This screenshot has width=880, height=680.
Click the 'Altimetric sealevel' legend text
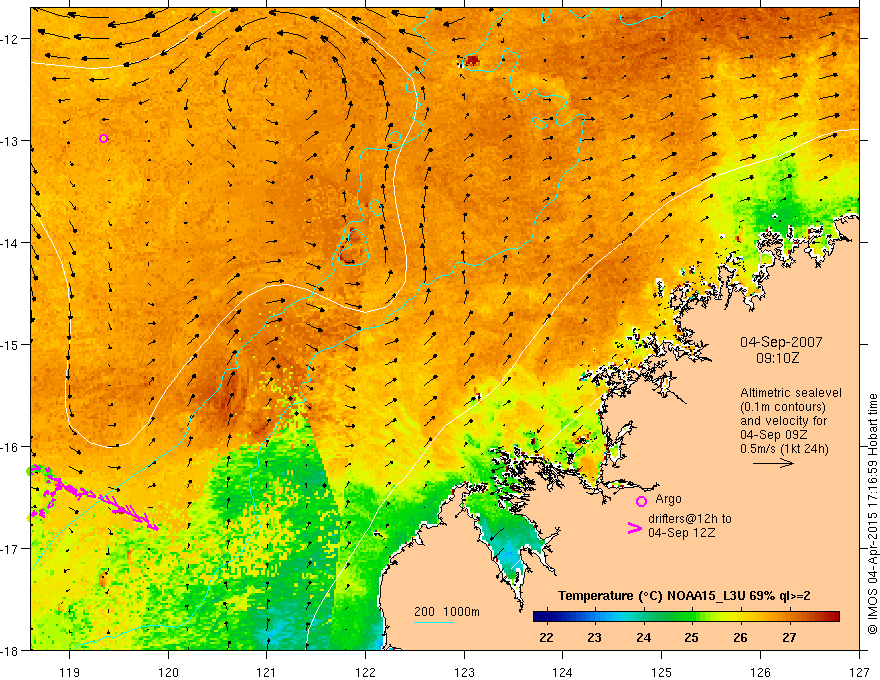[791, 393]
